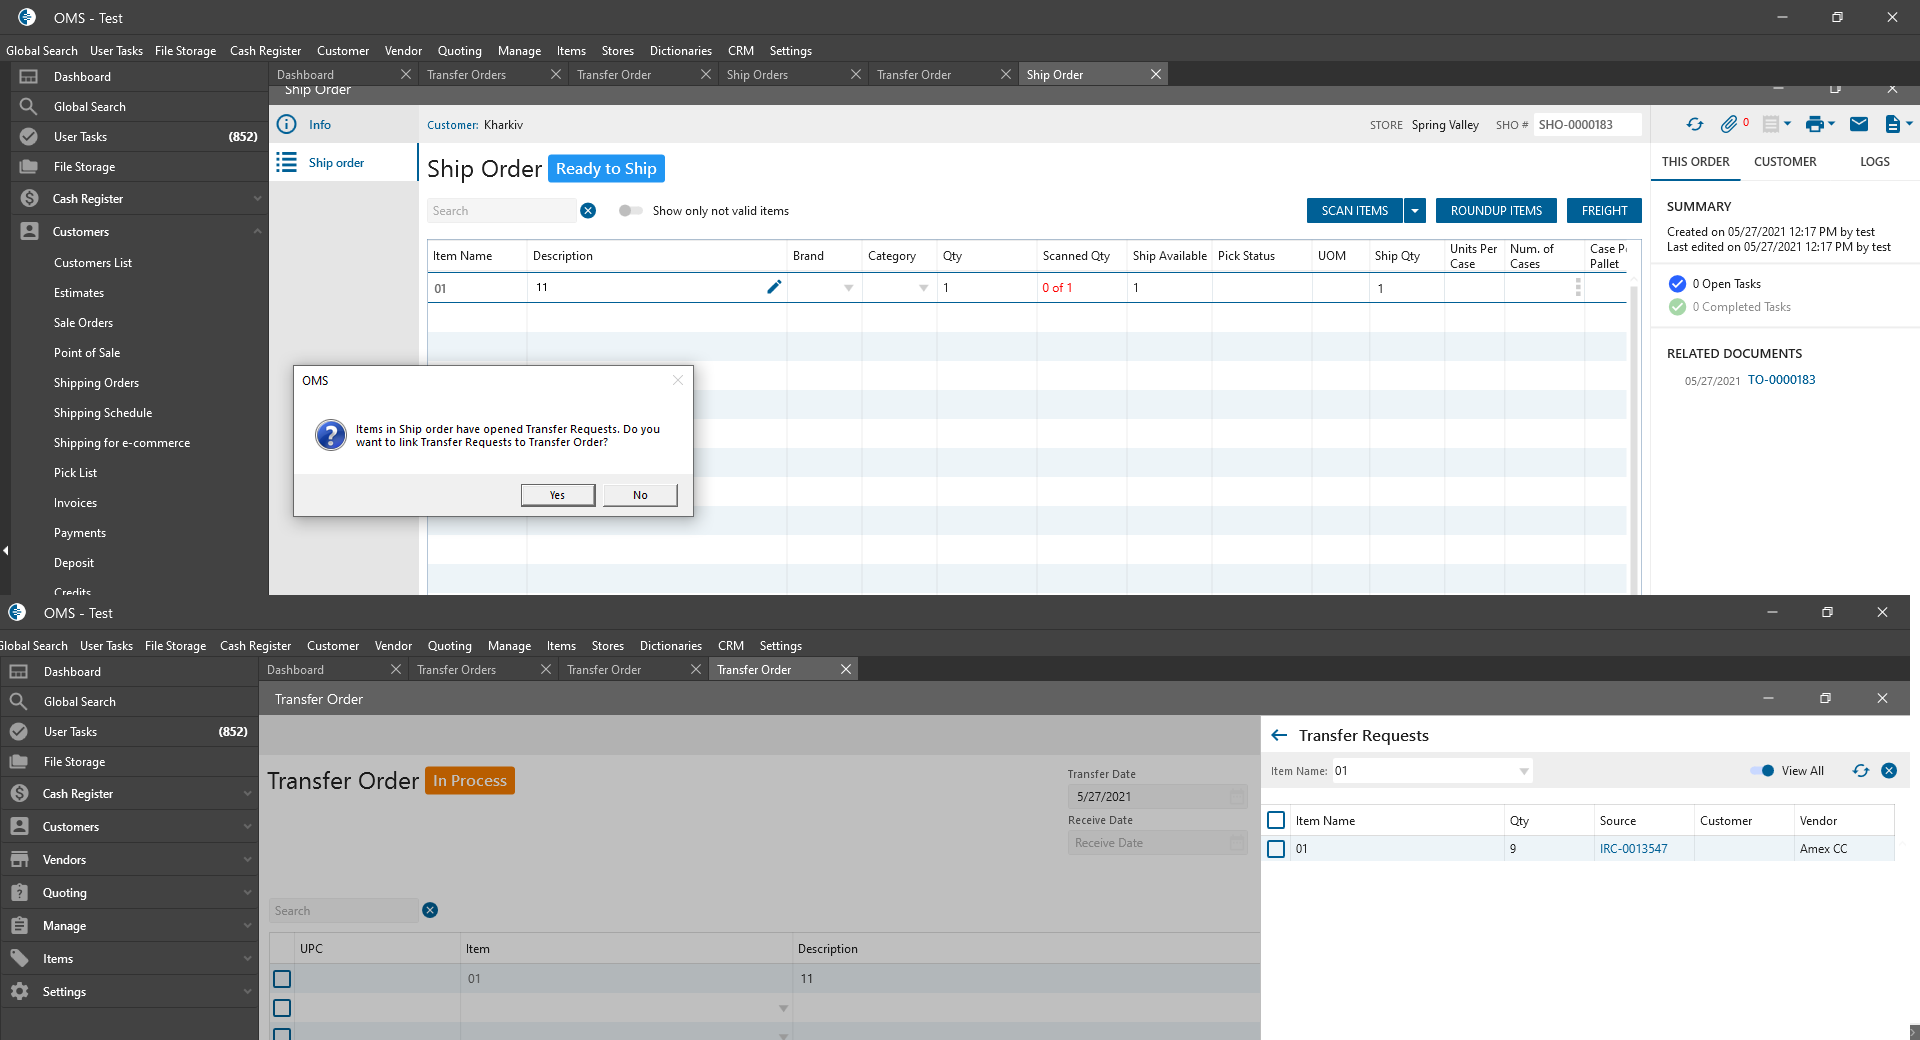The height and width of the screenshot is (1040, 1920).
Task: Refresh the Transfer Requests list
Action: (x=1860, y=770)
